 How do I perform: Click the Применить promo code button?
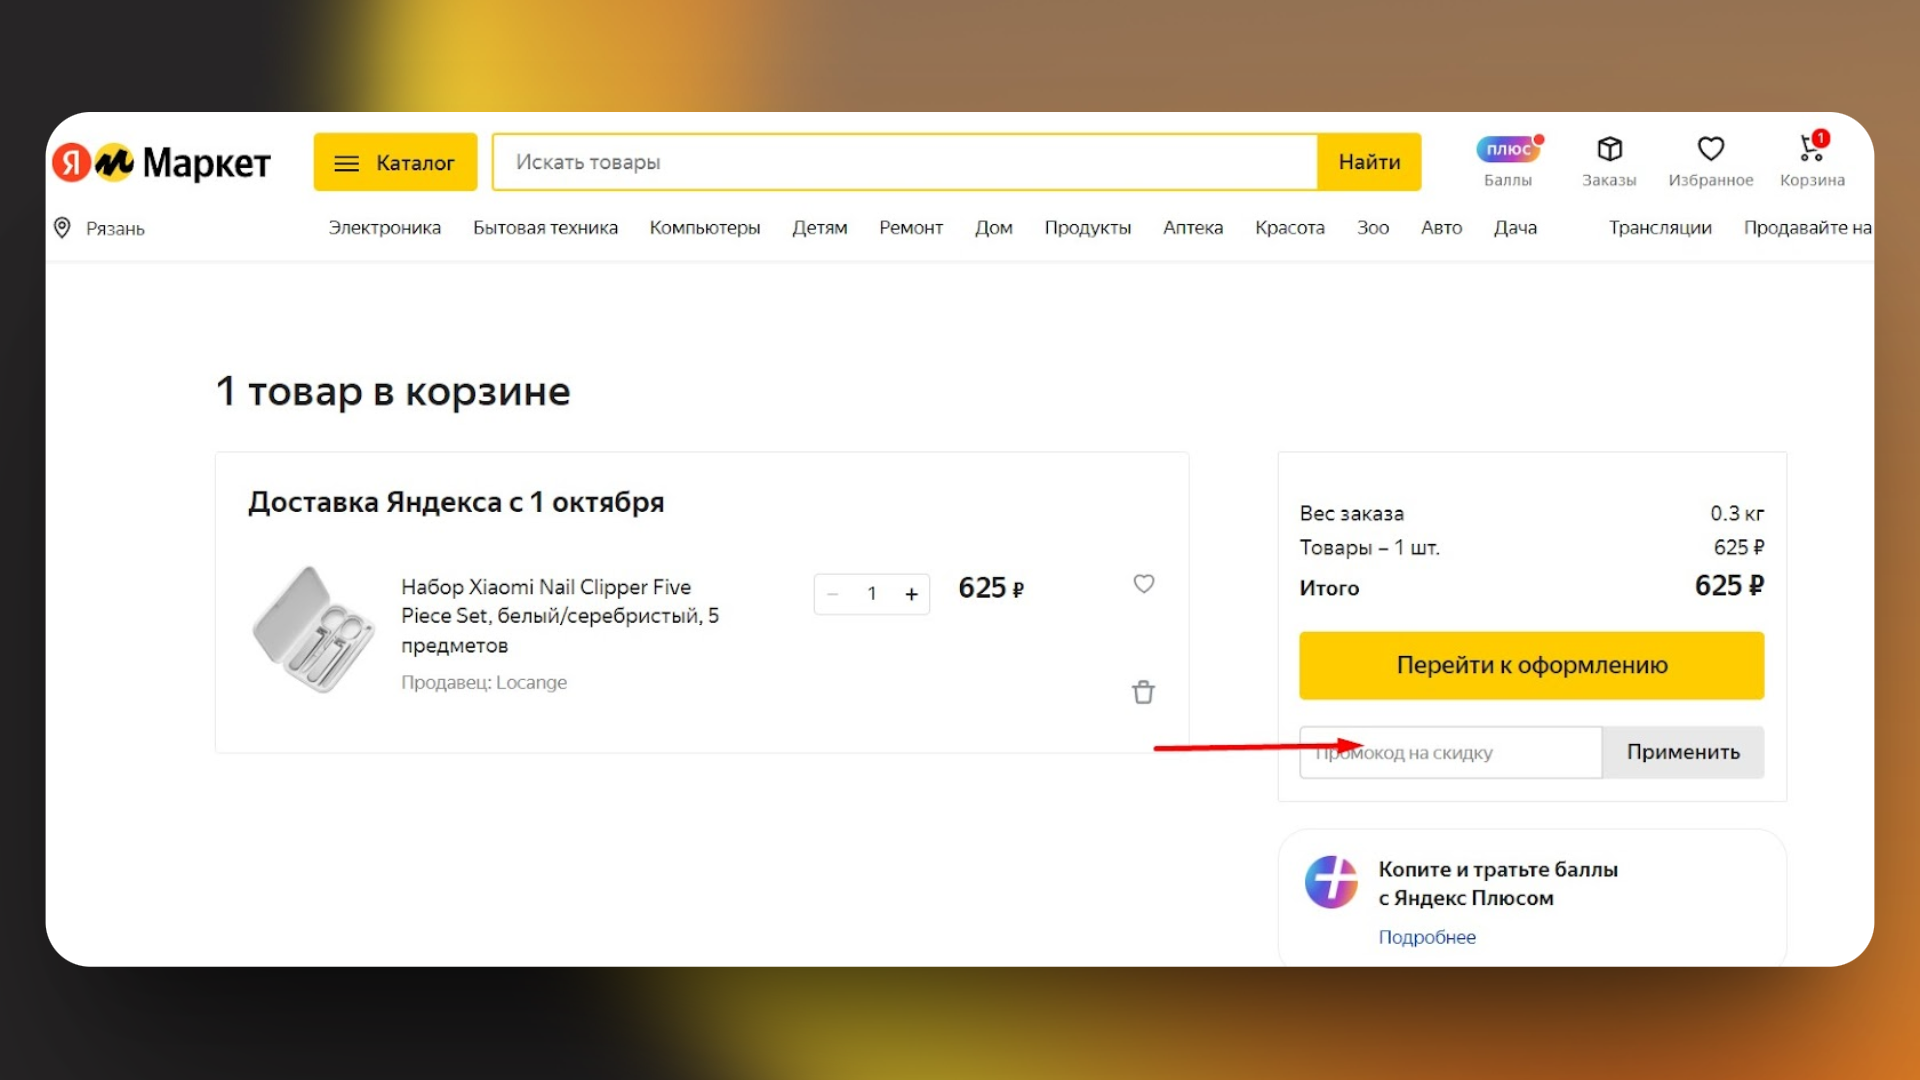tap(1683, 752)
